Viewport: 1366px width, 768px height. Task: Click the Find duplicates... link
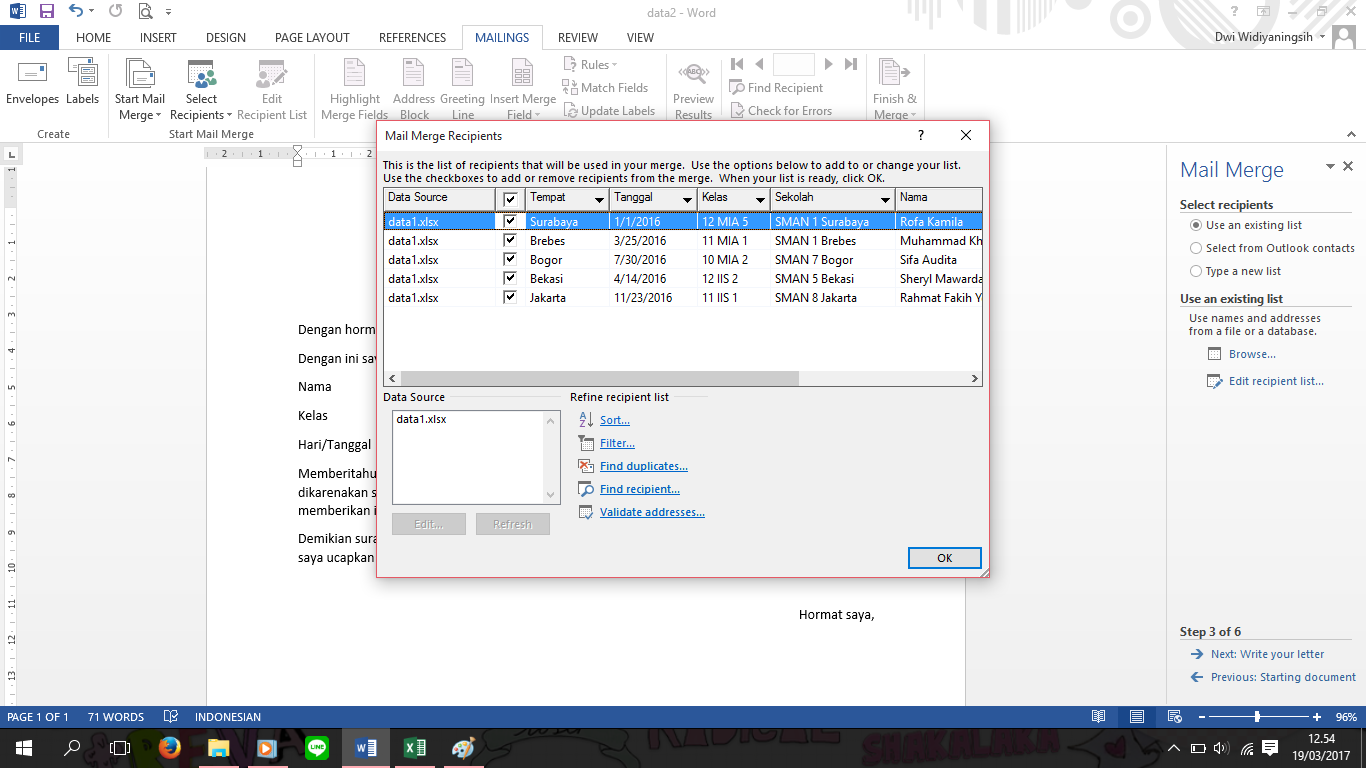click(644, 466)
